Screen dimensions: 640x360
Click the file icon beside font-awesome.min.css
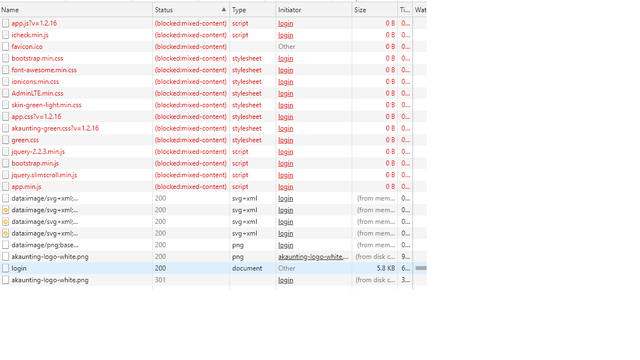[x=5, y=70]
